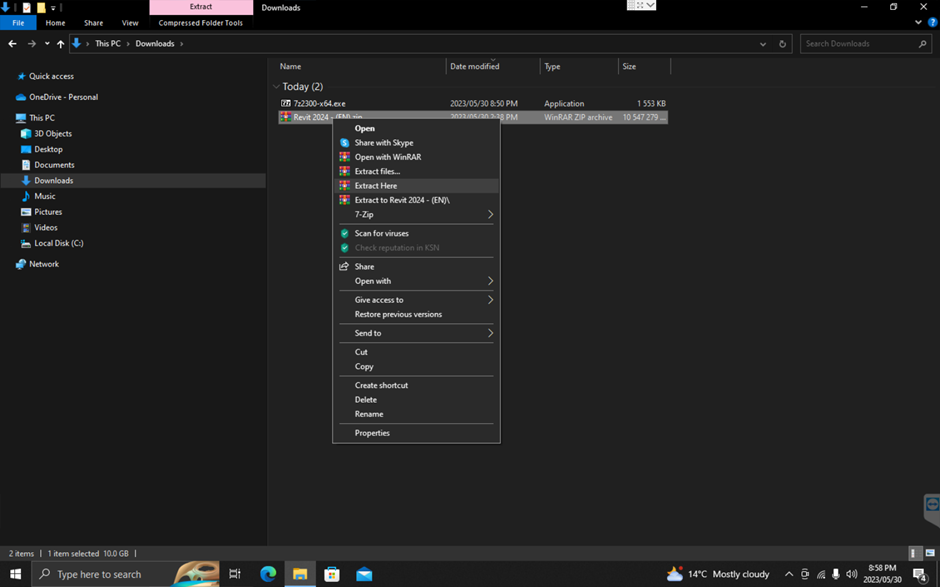Launch Microsoft Edge from taskbar
The height and width of the screenshot is (587, 940).
[x=268, y=574]
